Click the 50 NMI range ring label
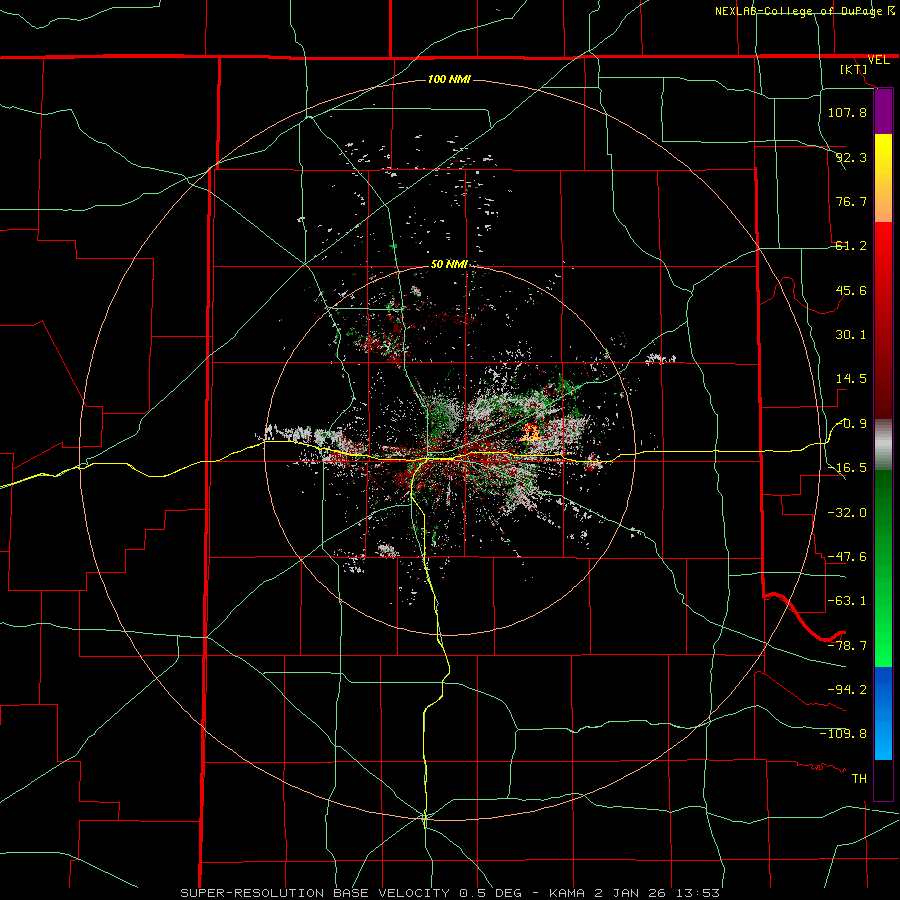 pyautogui.click(x=449, y=264)
